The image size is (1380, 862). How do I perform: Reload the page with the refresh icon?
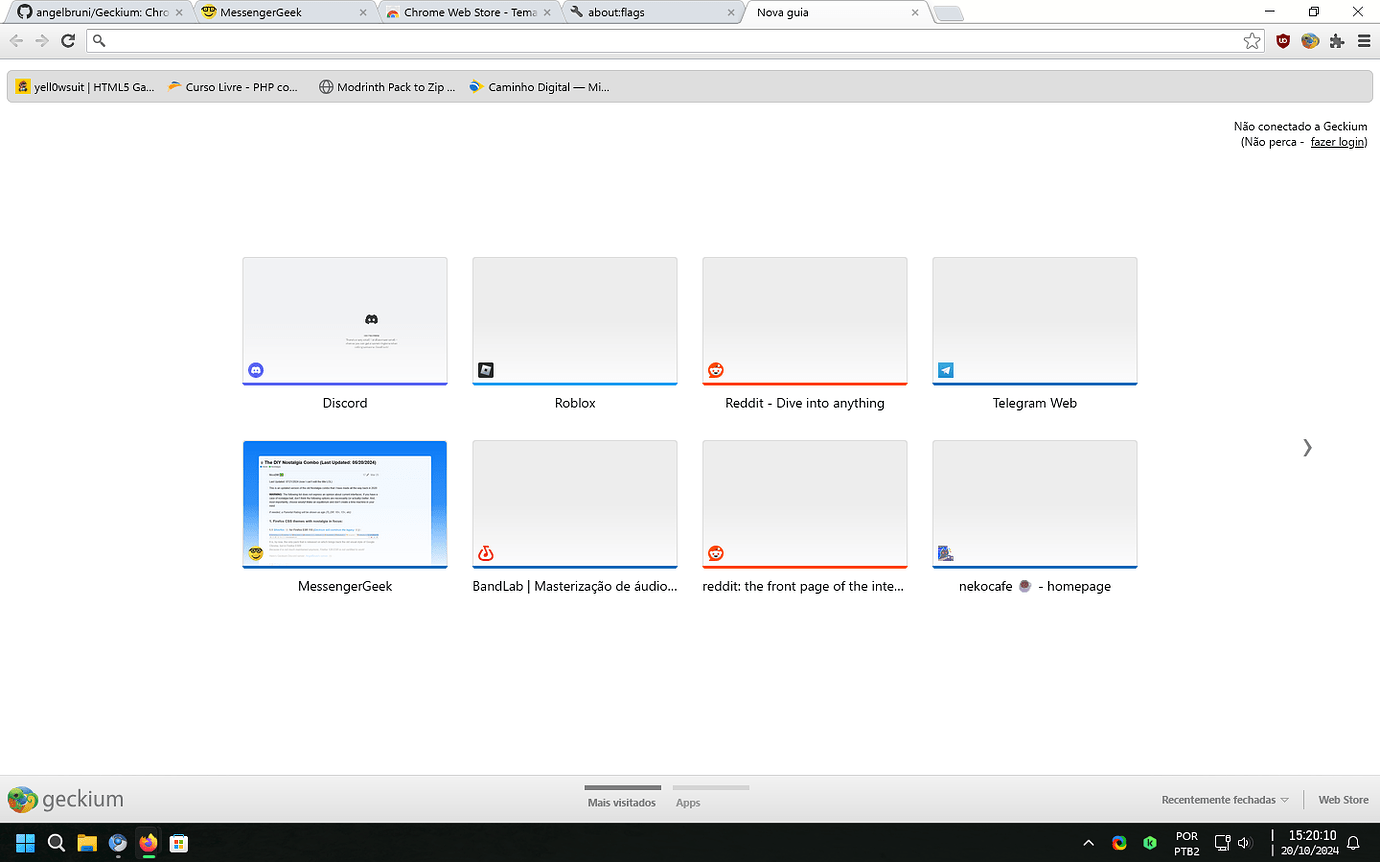point(68,41)
